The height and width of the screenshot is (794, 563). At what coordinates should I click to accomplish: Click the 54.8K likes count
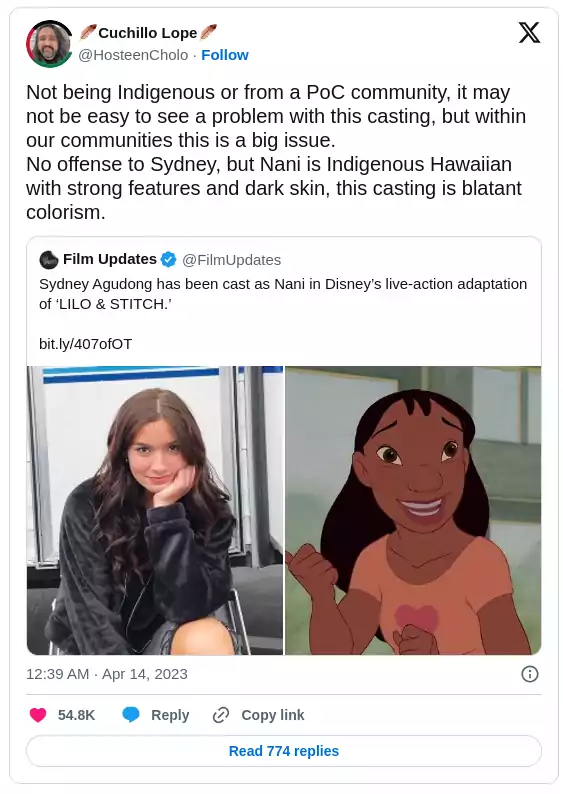[76, 714]
